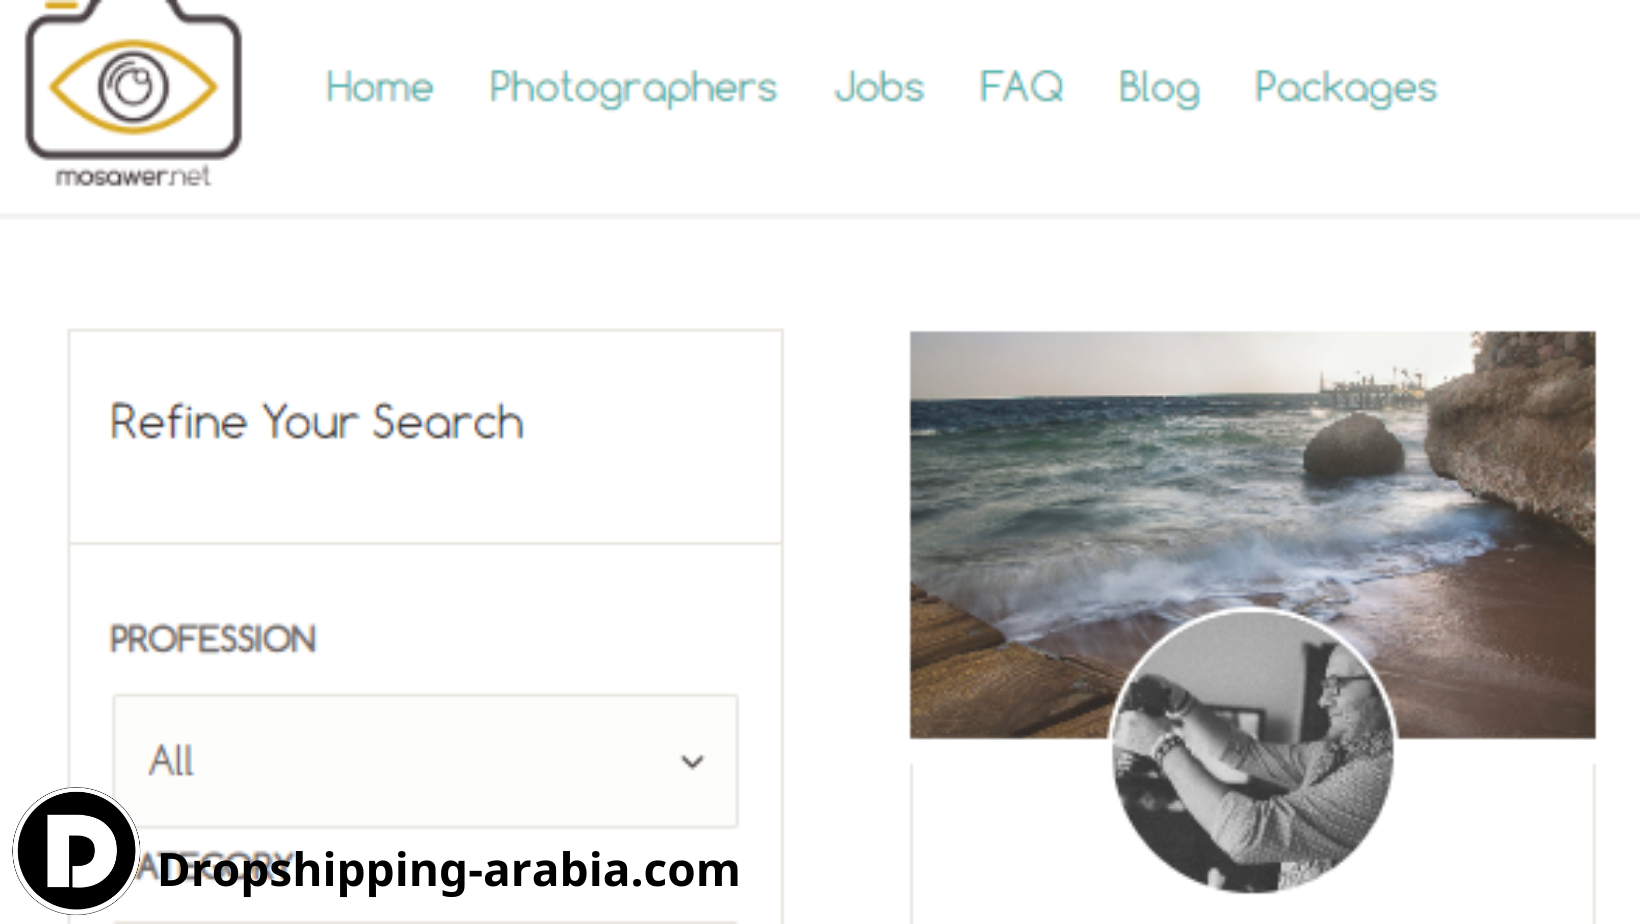Click the photographer's circular profile picture
Viewport: 1640px width, 924px height.
[1252, 750]
